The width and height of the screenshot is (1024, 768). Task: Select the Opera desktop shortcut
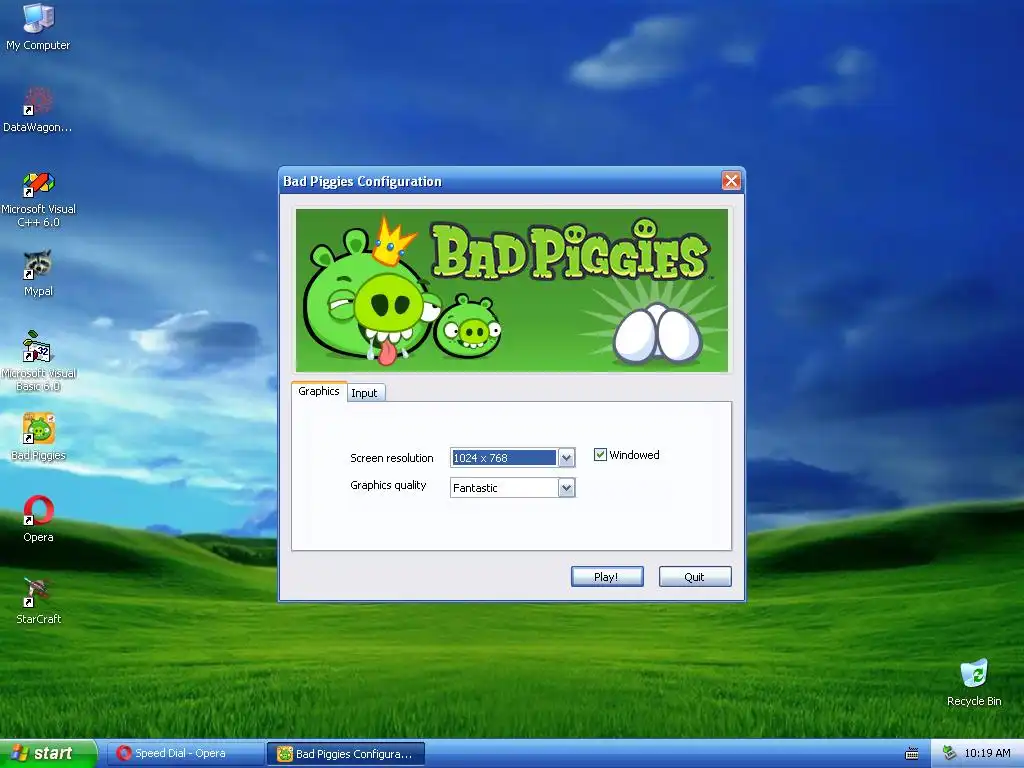38,519
